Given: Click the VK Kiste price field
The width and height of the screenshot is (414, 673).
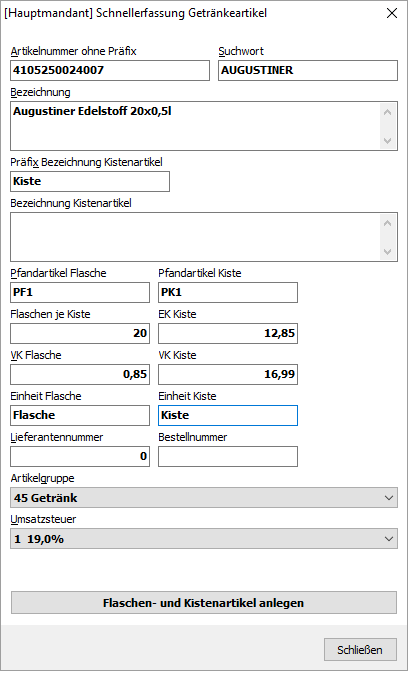Looking at the screenshot, I should [x=228, y=374].
